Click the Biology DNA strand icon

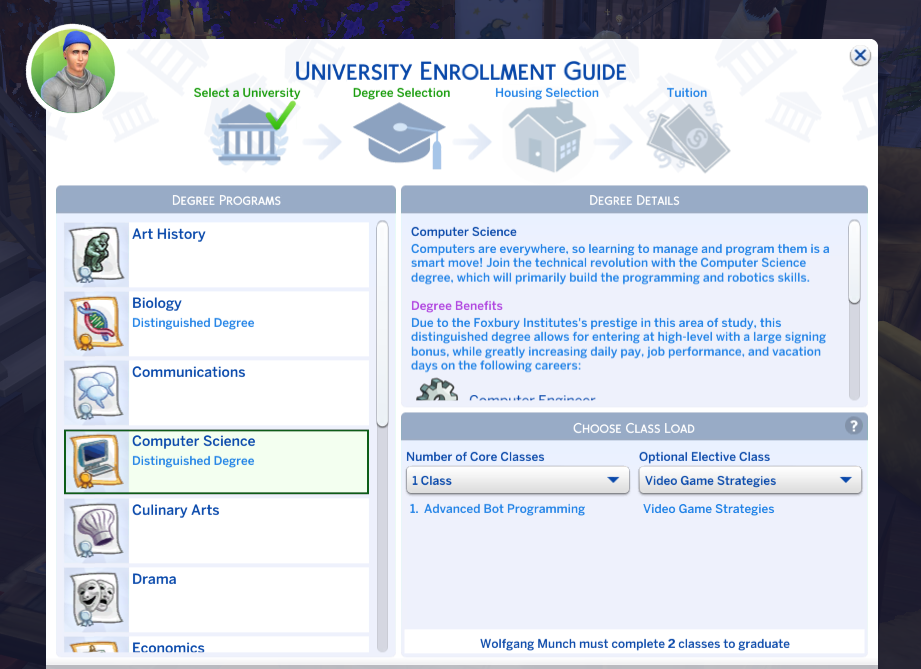(96, 324)
